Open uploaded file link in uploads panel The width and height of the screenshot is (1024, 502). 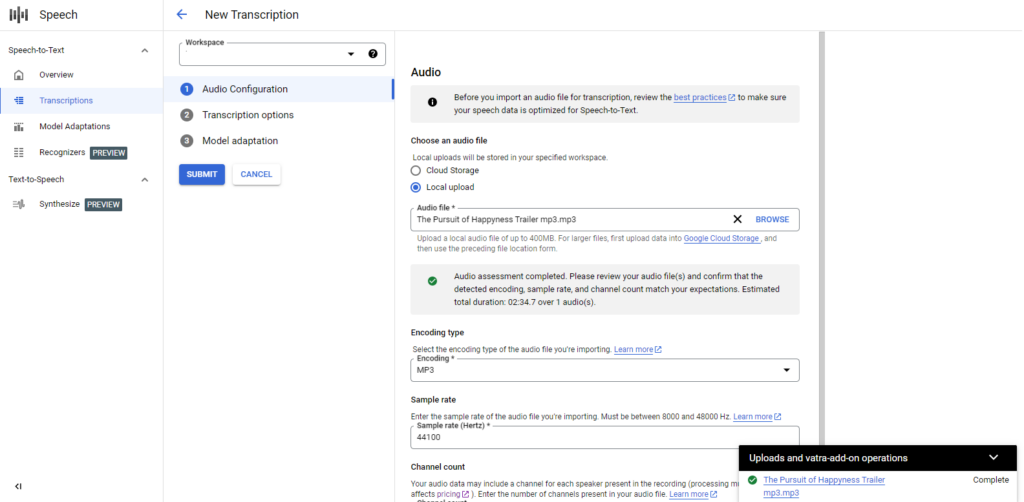[x=824, y=486]
